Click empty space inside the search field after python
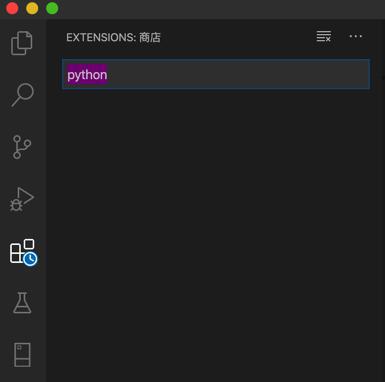This screenshot has width=385, height=382. point(237,74)
